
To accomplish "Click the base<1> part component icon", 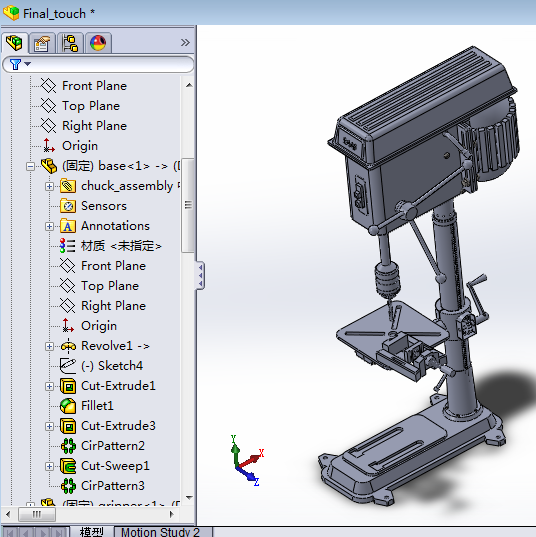I will pos(49,166).
